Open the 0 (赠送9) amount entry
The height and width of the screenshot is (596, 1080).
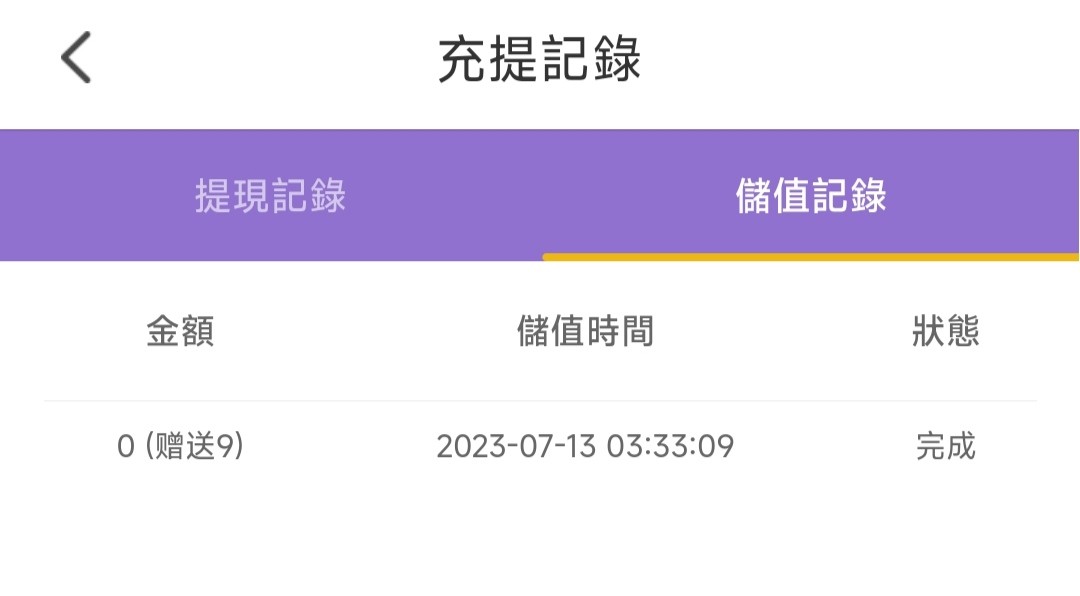180,446
